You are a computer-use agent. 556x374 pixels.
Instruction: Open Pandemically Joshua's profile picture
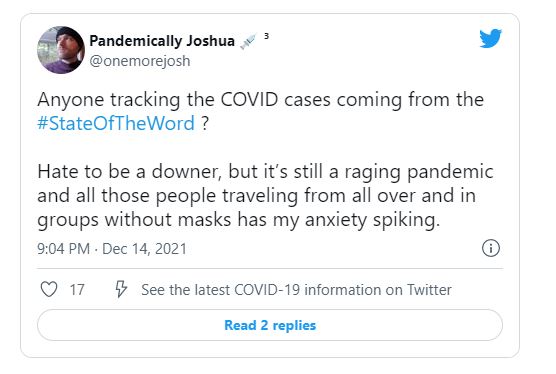[x=61, y=50]
